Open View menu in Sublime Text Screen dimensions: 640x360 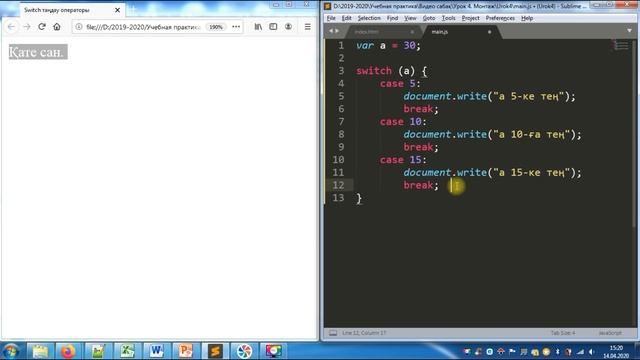(410, 18)
